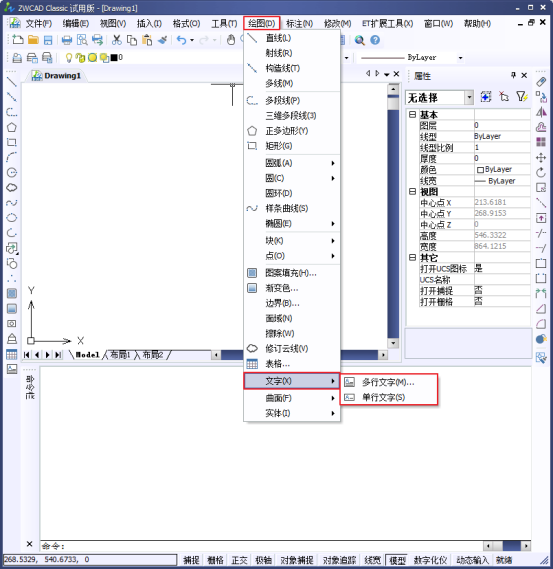Image resolution: width=553 pixels, height=569 pixels.
Task: Choose 单行文字(S) from text submenu
Action: point(389,397)
